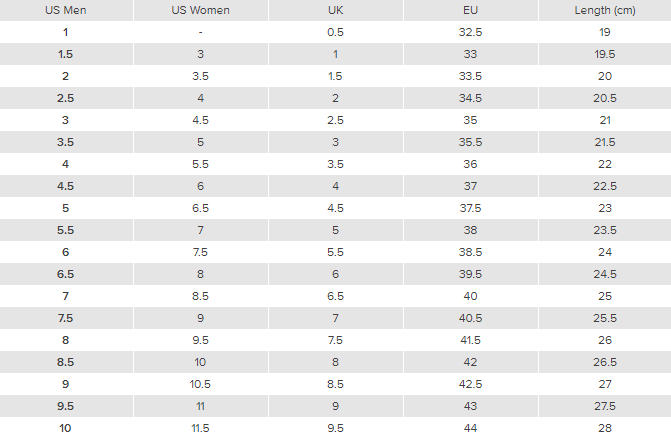This screenshot has width=671, height=436.
Task: Select the UK column header
Action: tap(336, 10)
